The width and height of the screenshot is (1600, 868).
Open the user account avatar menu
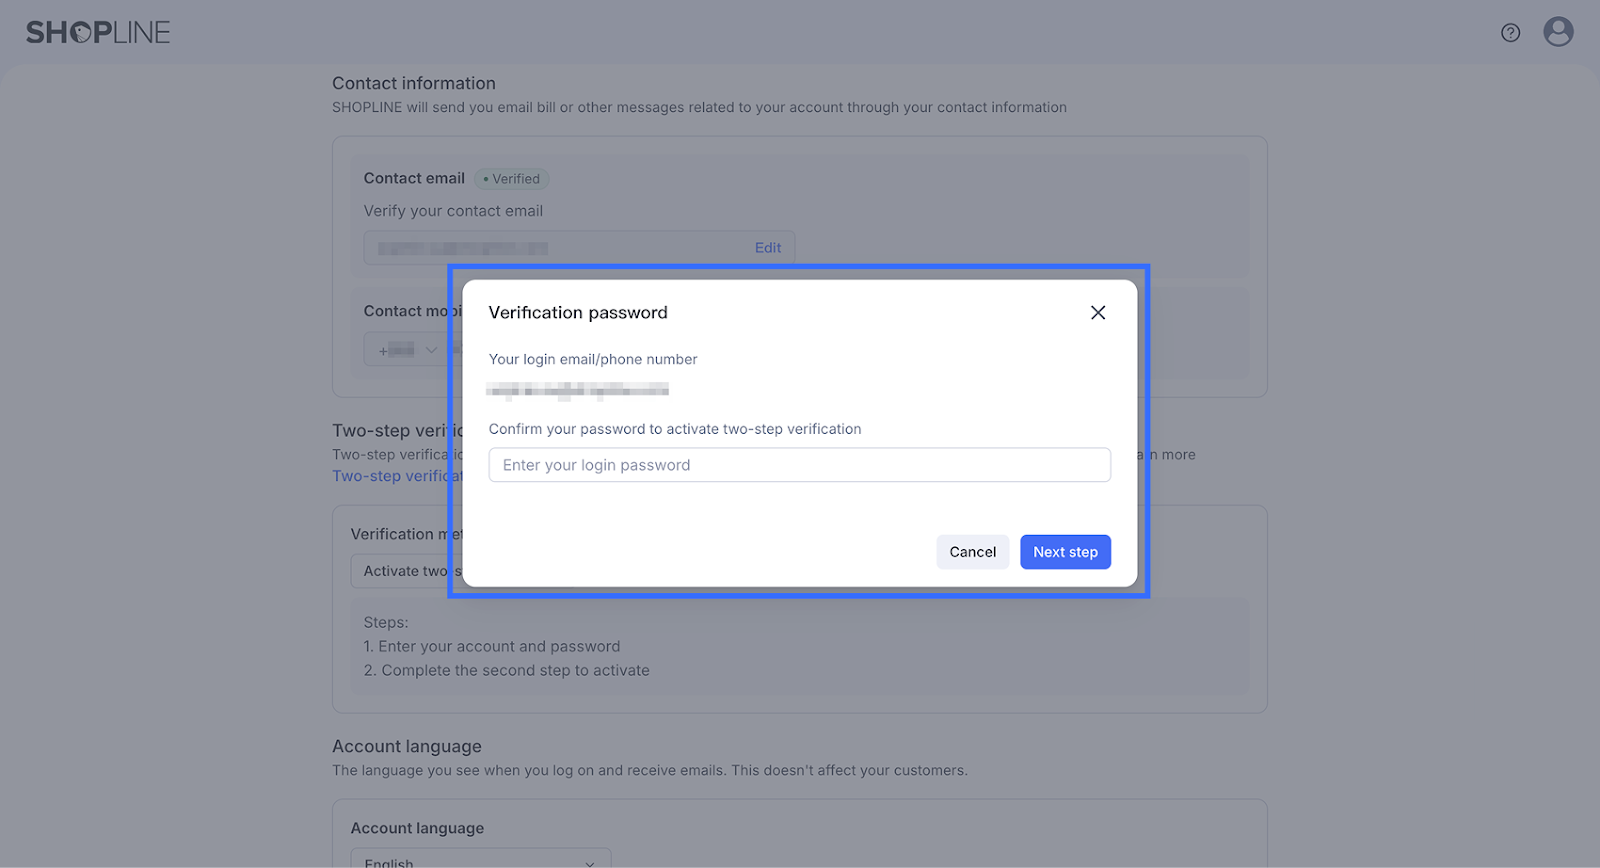(x=1558, y=32)
